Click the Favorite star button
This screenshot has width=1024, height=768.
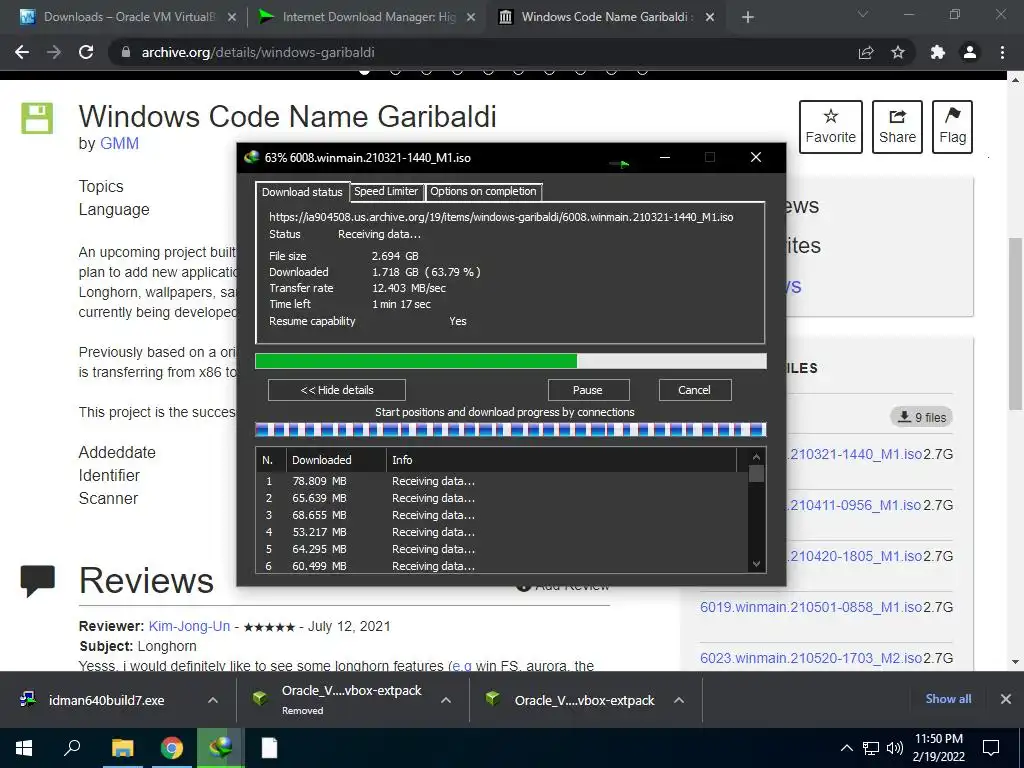[831, 127]
